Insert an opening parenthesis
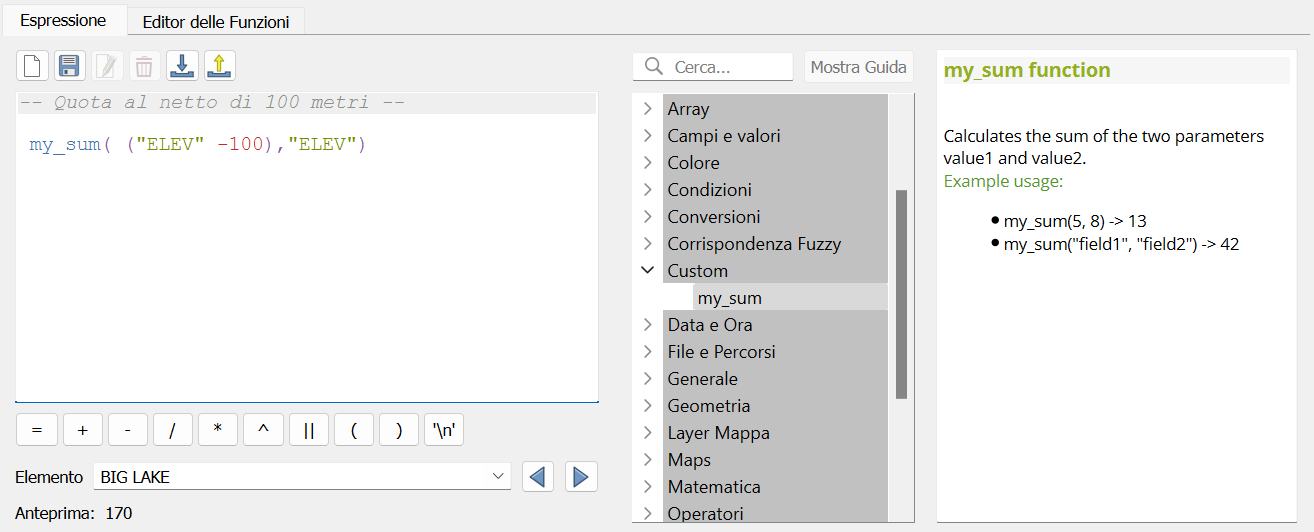Image resolution: width=1314 pixels, height=532 pixels. 354,430
